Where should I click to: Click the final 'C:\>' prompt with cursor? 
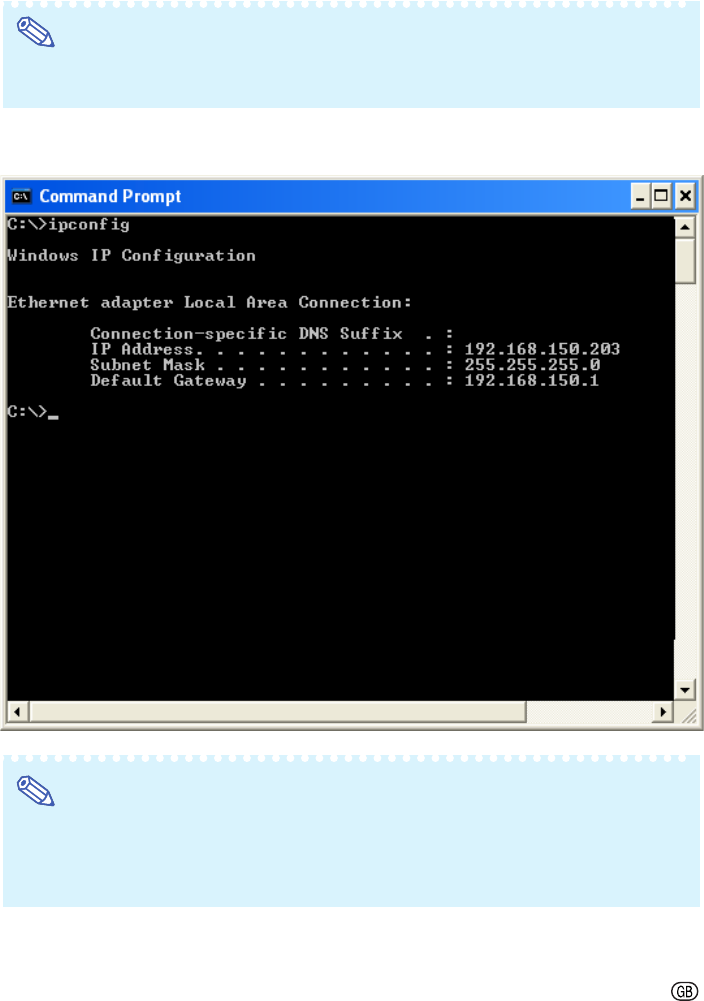click(33, 412)
